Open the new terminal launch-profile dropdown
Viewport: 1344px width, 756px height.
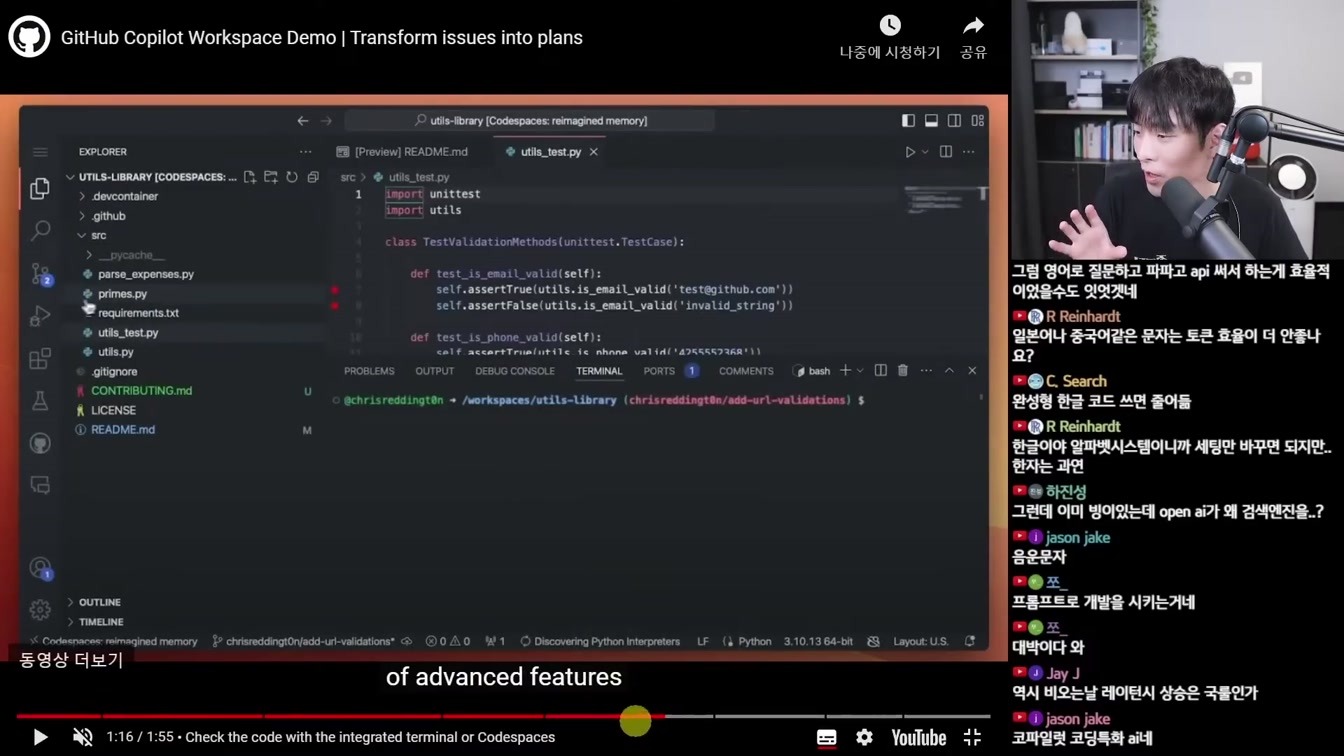click(x=860, y=371)
